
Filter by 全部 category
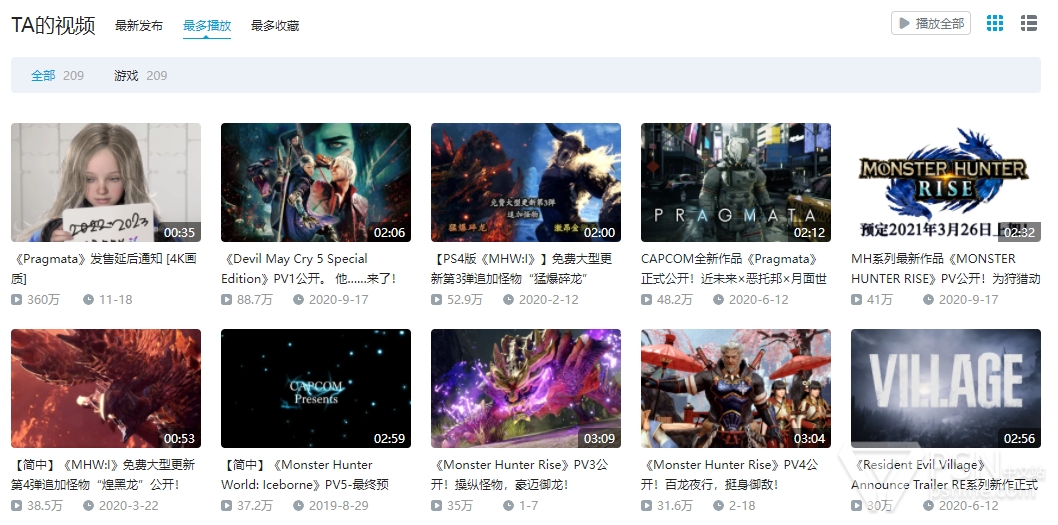43,75
